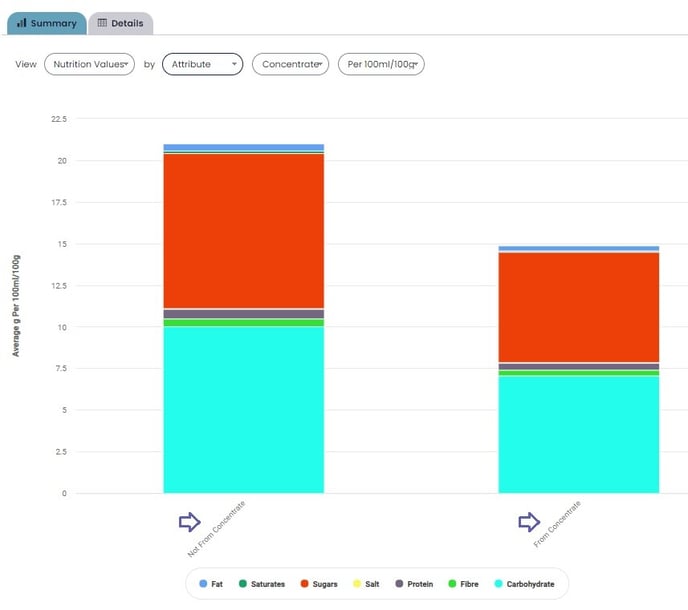Click the arrow icon beside From Concentrate
The height and width of the screenshot is (610, 688).
pyautogui.click(x=529, y=521)
